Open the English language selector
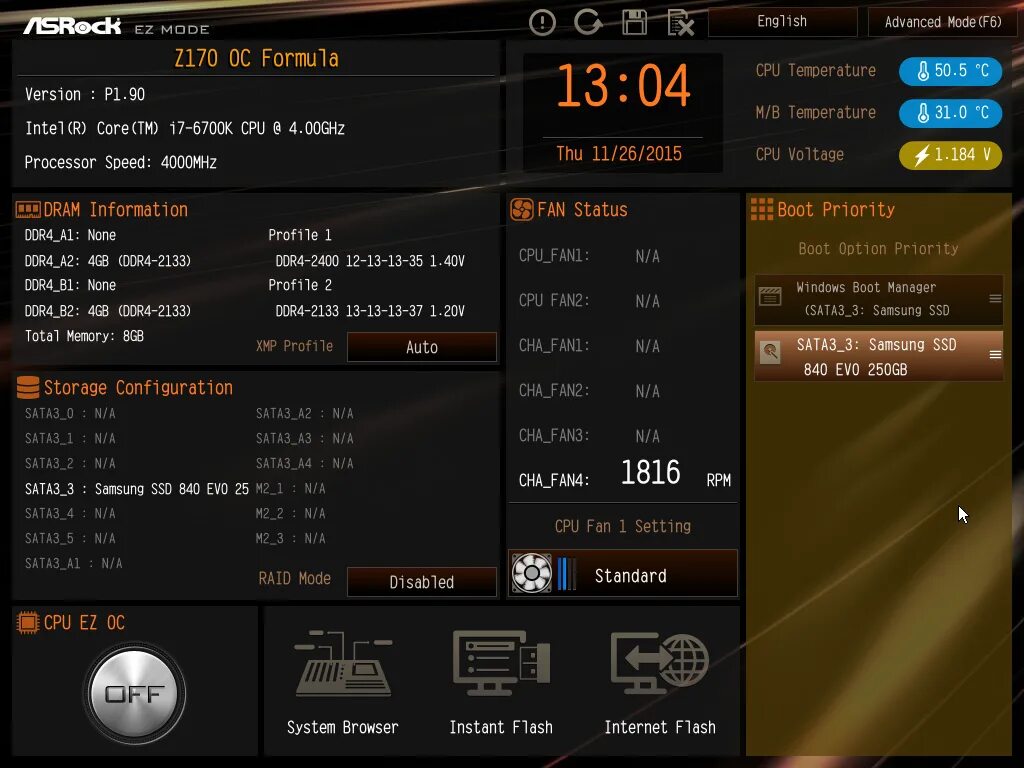 click(782, 22)
